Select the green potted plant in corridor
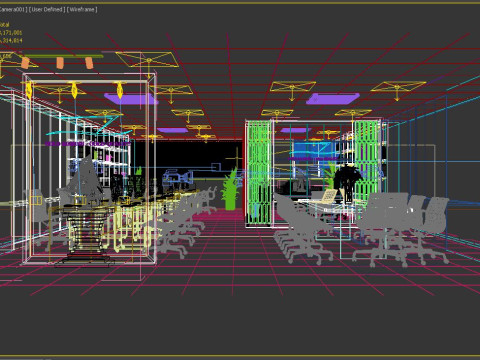480x360 pixels. 229,190
